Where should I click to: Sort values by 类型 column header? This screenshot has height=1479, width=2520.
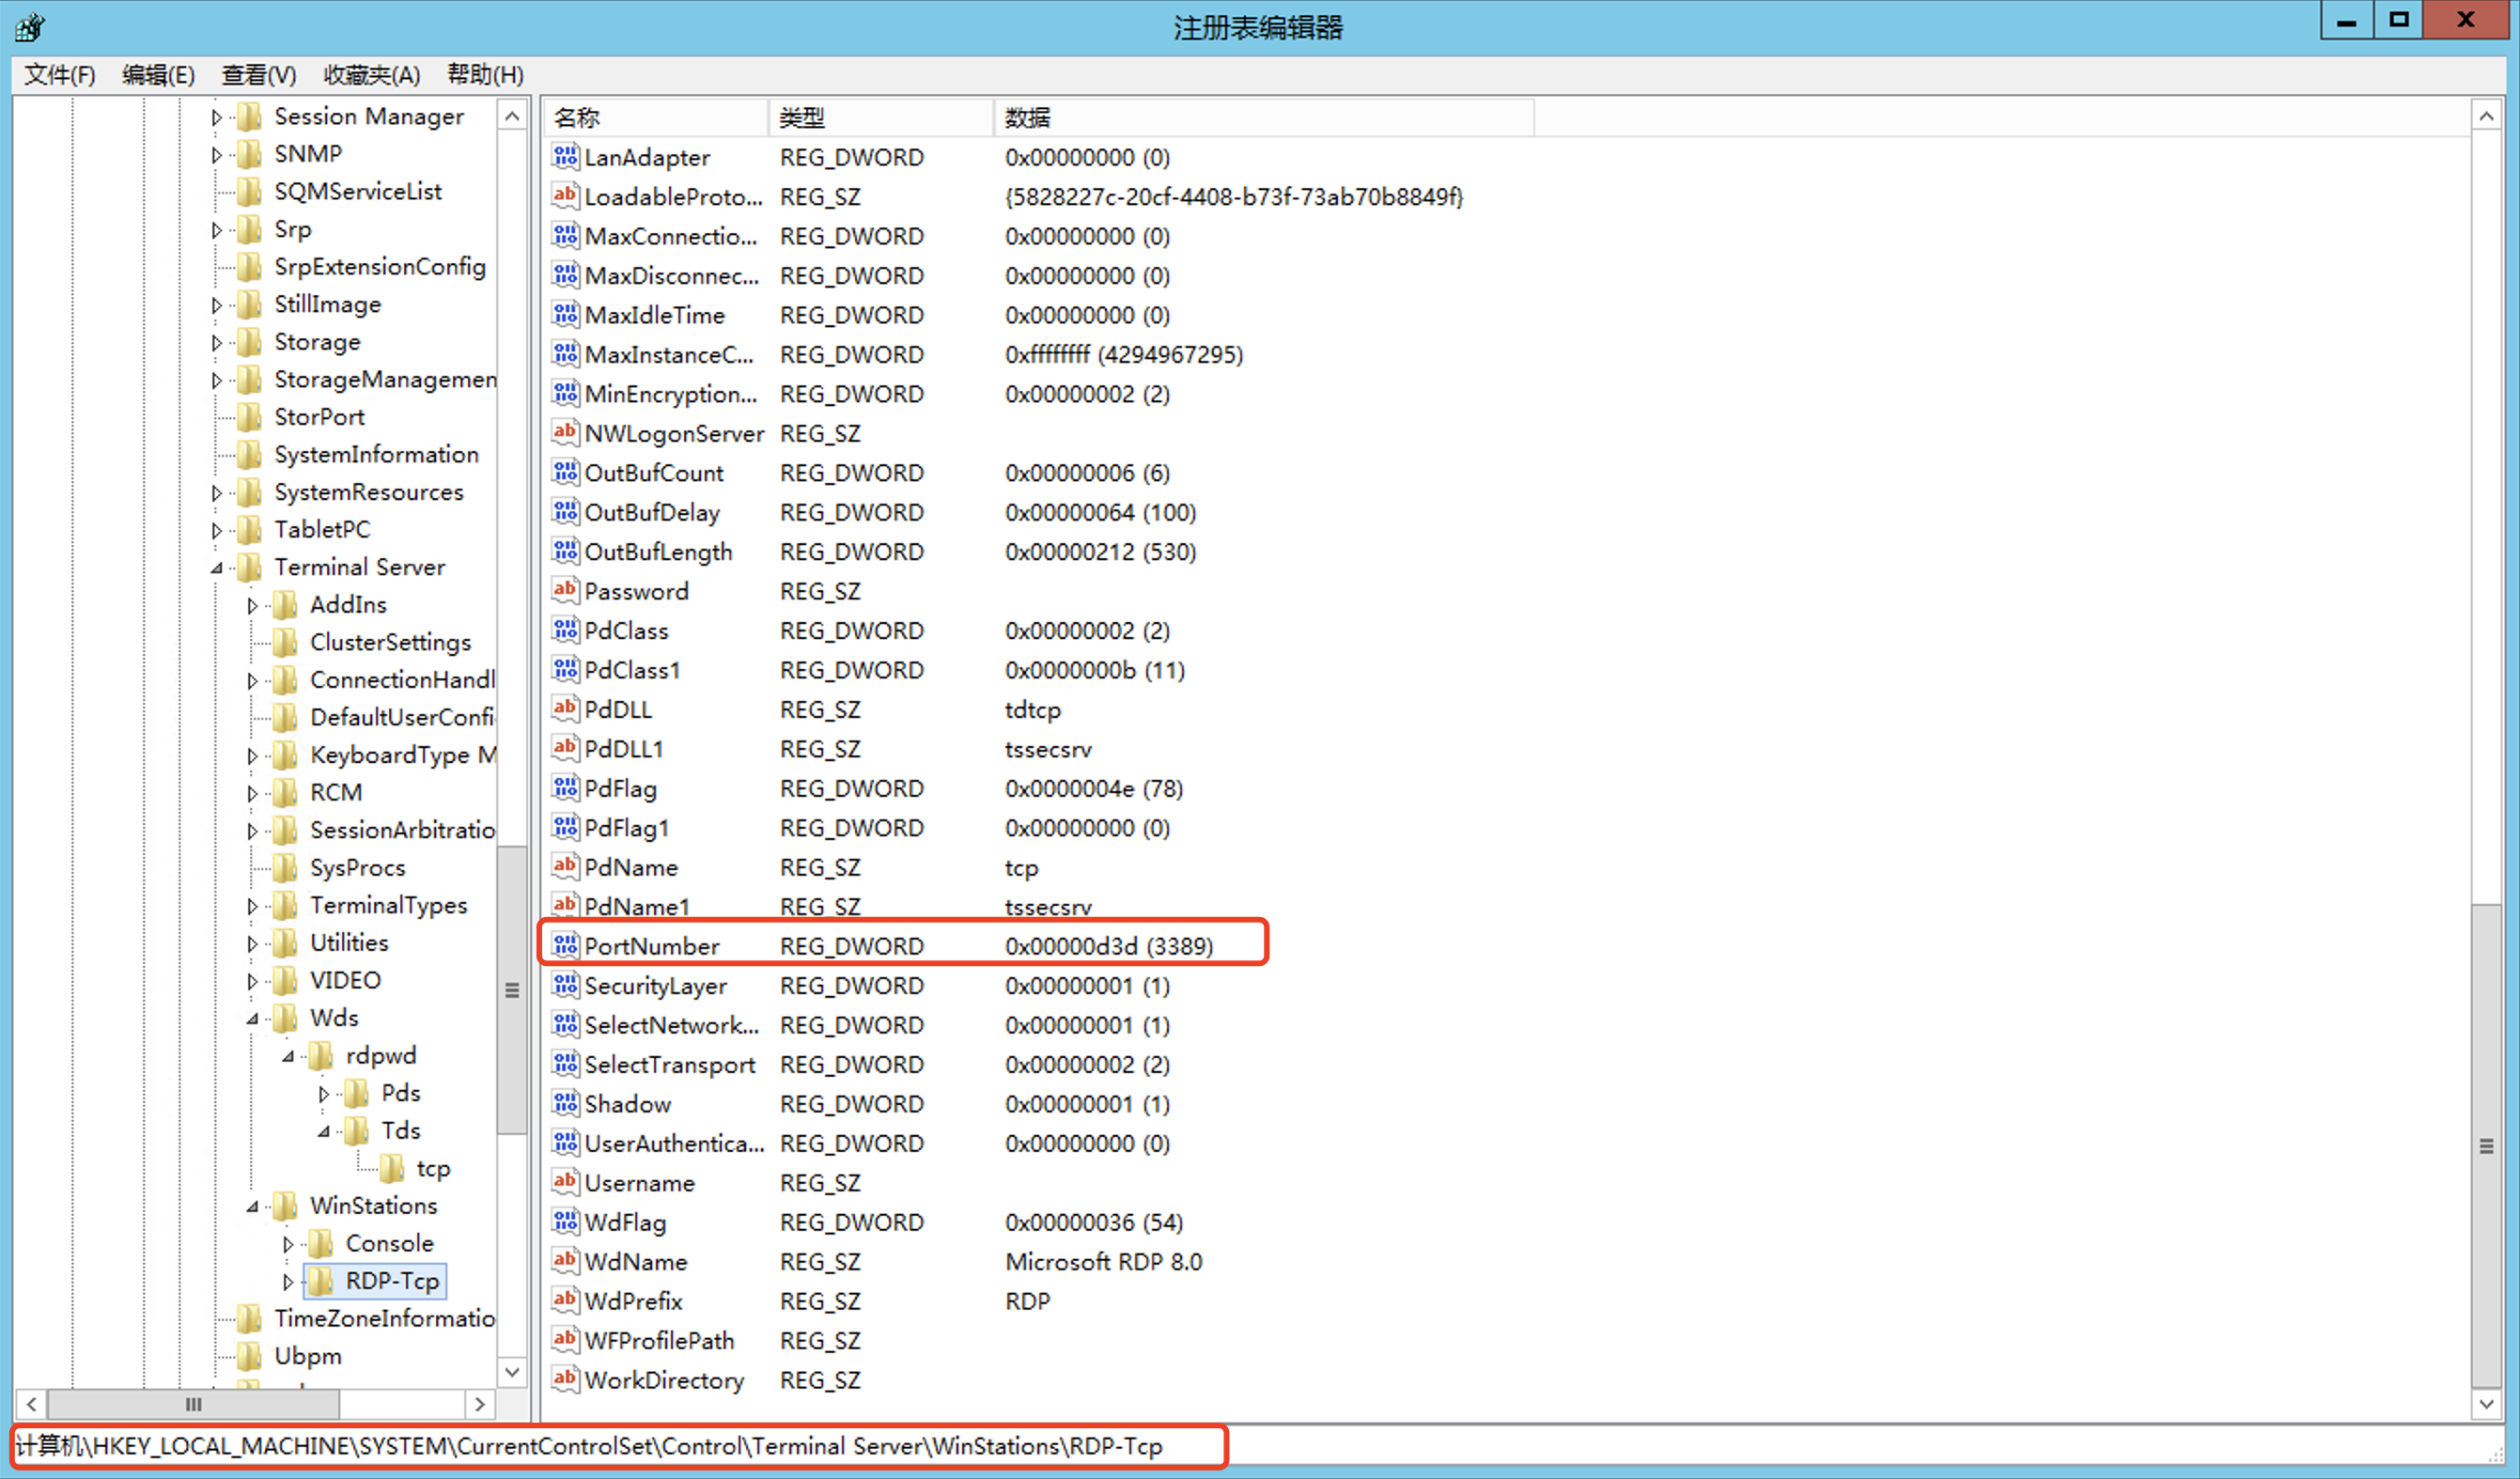point(881,117)
